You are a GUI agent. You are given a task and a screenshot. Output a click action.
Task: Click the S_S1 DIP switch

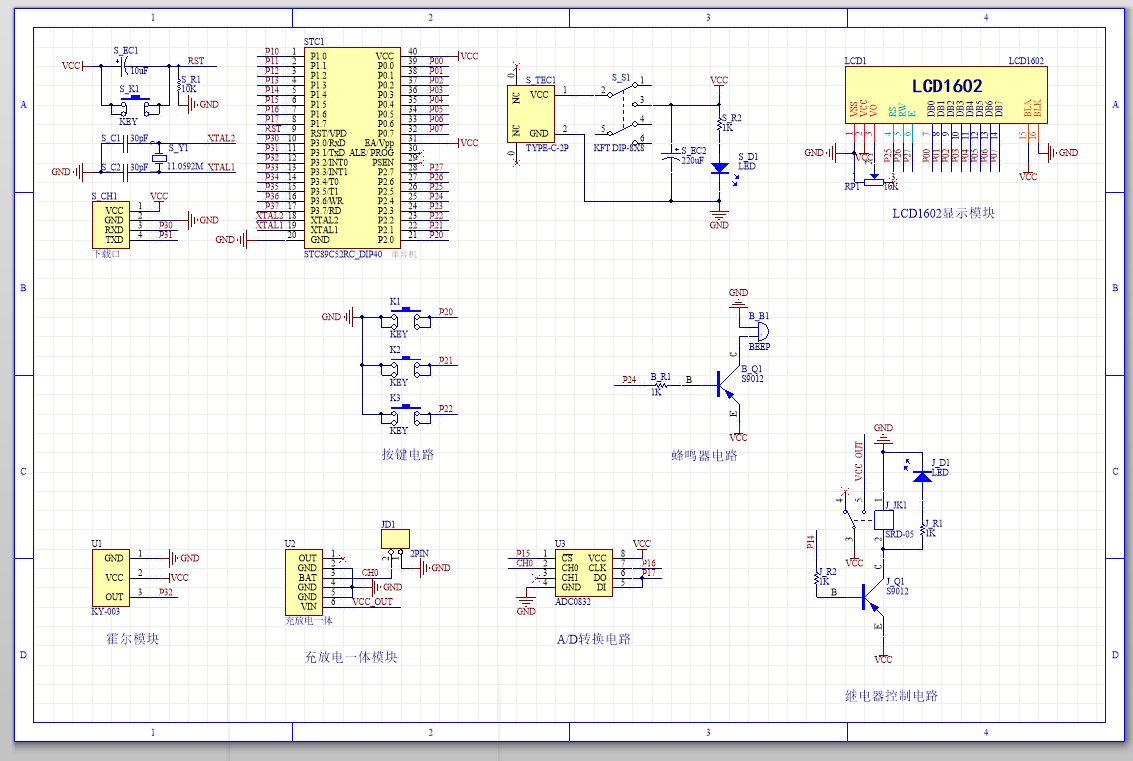point(622,111)
